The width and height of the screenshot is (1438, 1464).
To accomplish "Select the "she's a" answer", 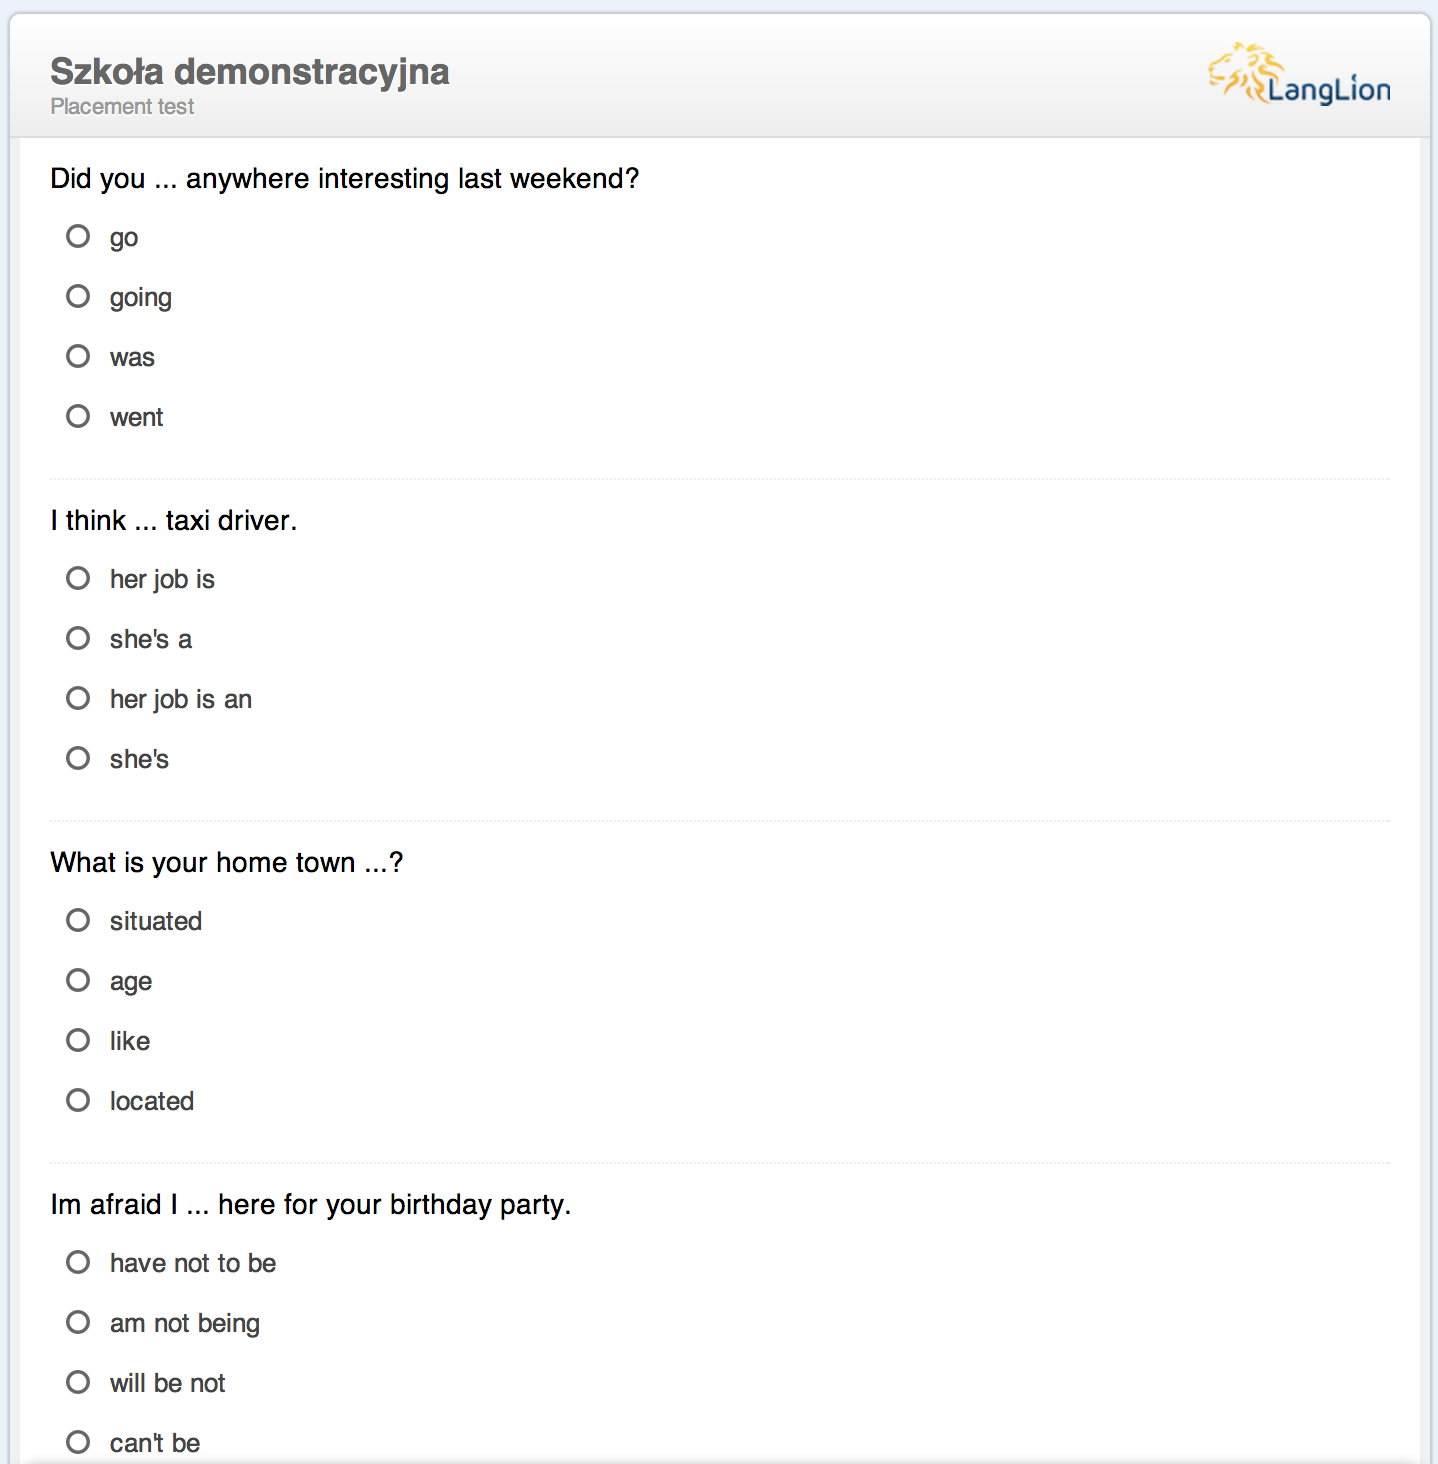I will point(78,639).
